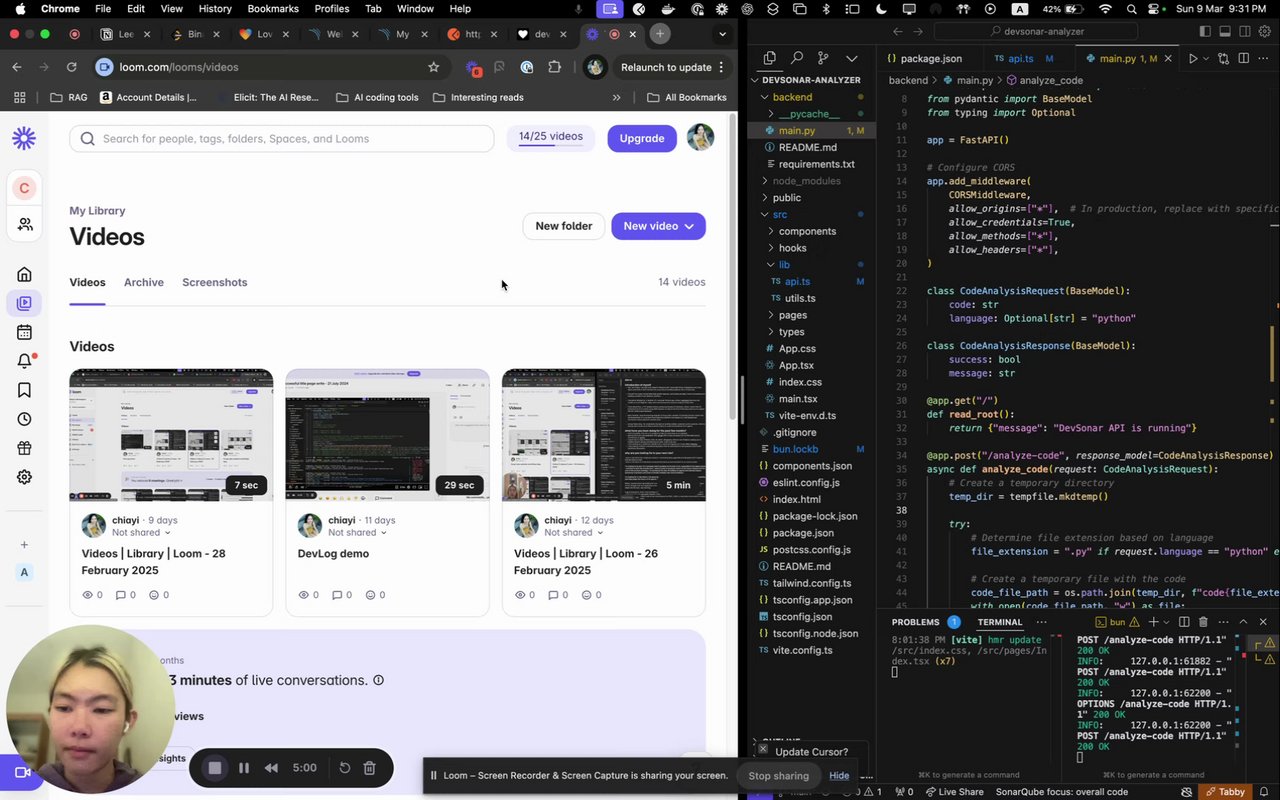Open Loom notifications bell

tap(25, 361)
